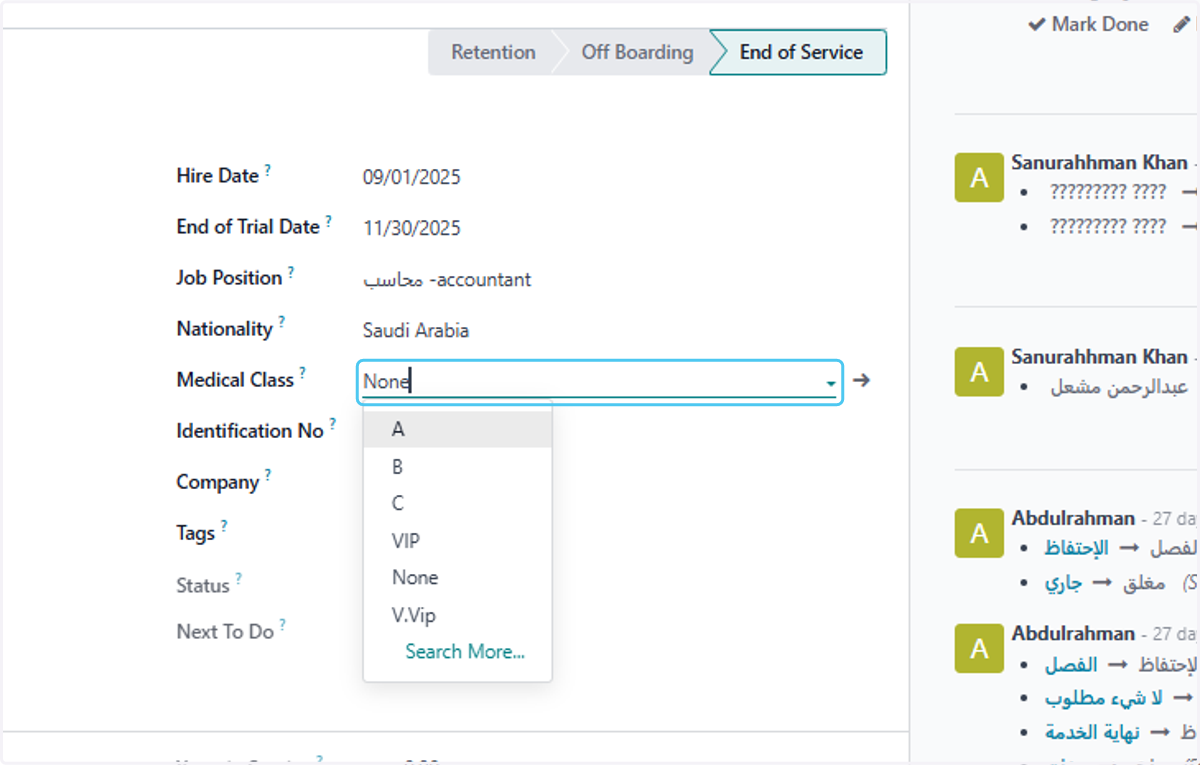The image size is (1200, 765).
Task: Open the Medical Class external link arrow
Action: (x=862, y=380)
